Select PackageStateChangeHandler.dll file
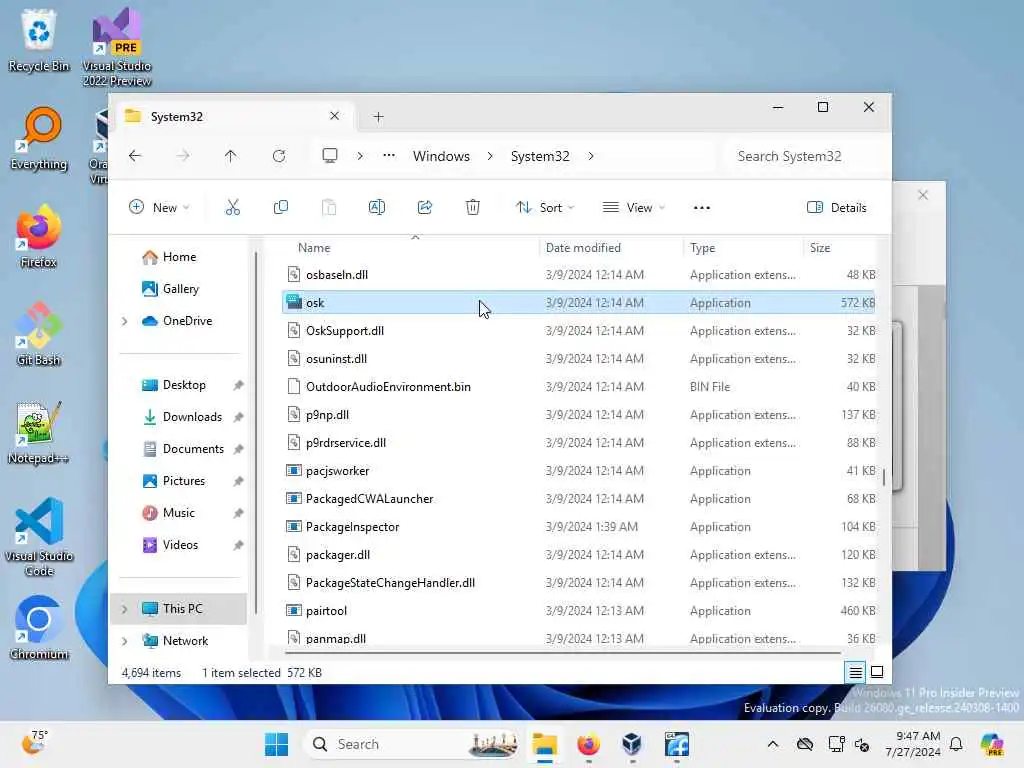 point(579,583)
